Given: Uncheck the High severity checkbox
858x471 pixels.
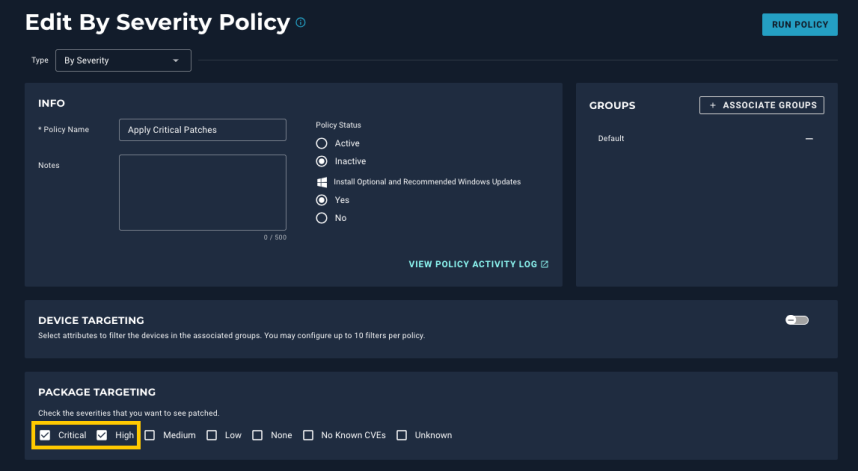Looking at the screenshot, I should 102,435.
